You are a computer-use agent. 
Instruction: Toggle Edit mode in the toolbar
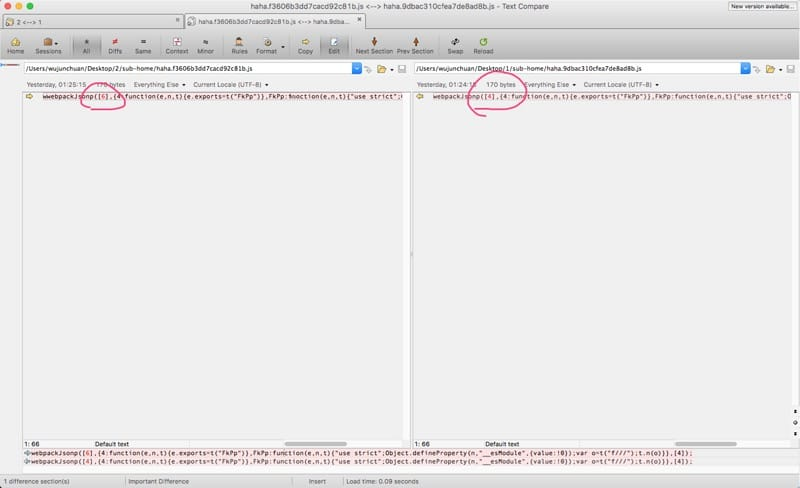point(334,45)
